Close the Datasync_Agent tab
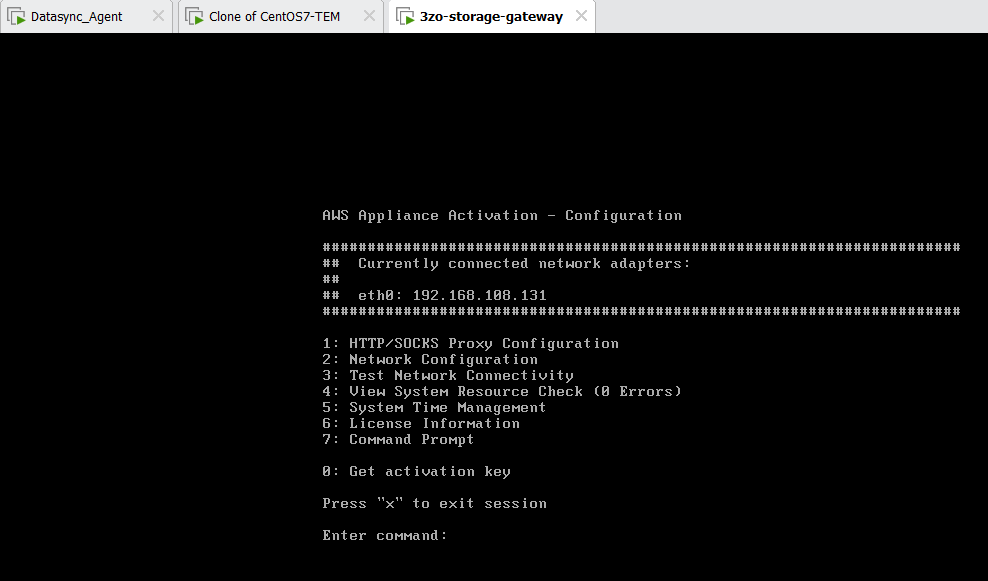 pyautogui.click(x=158, y=16)
